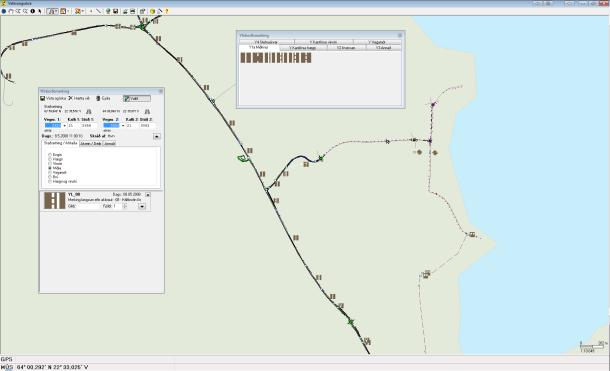
Task: Select the Brú radio option
Action: 50,177
